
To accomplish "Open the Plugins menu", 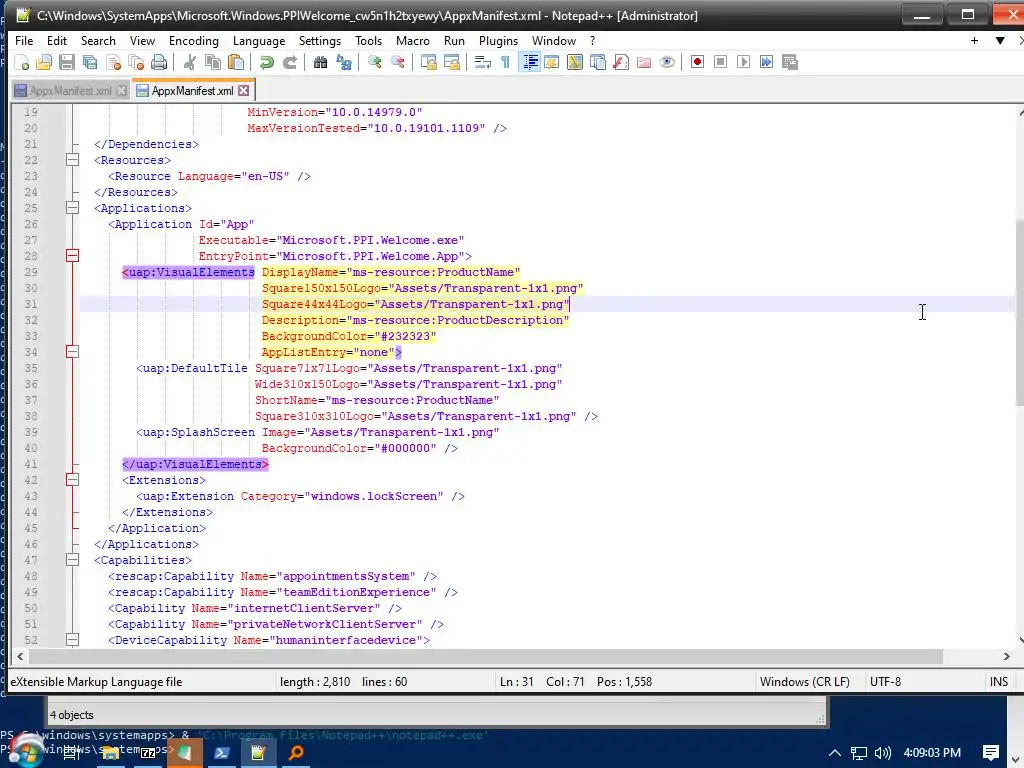I will point(498,40).
